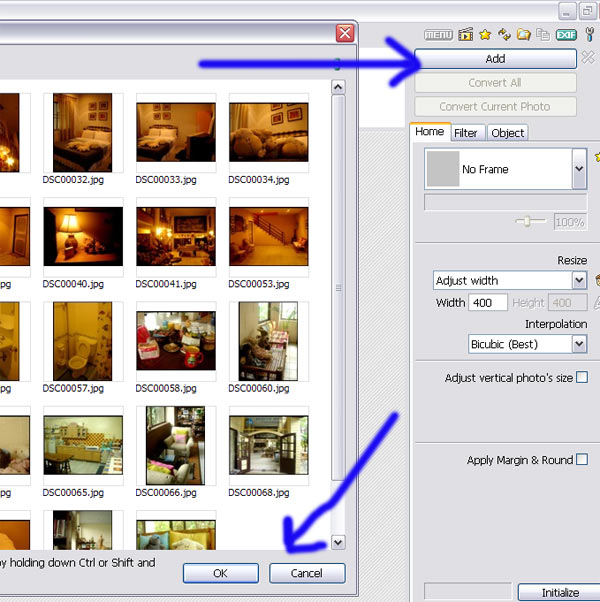The height and width of the screenshot is (602, 600).
Task: Click the disabled Height field showing 400
Action: [568, 303]
